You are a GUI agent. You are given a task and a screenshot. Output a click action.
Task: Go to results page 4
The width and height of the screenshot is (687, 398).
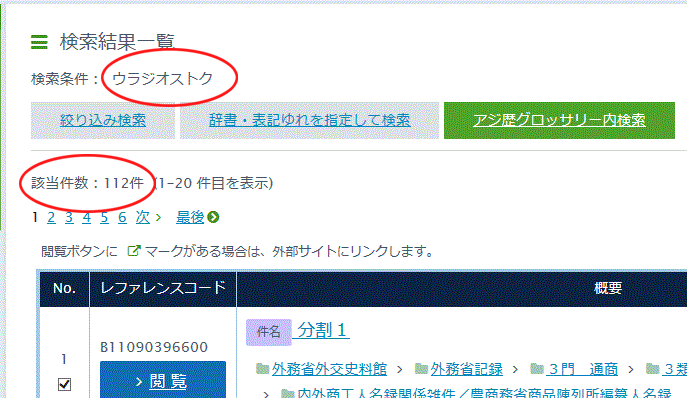tap(86, 217)
